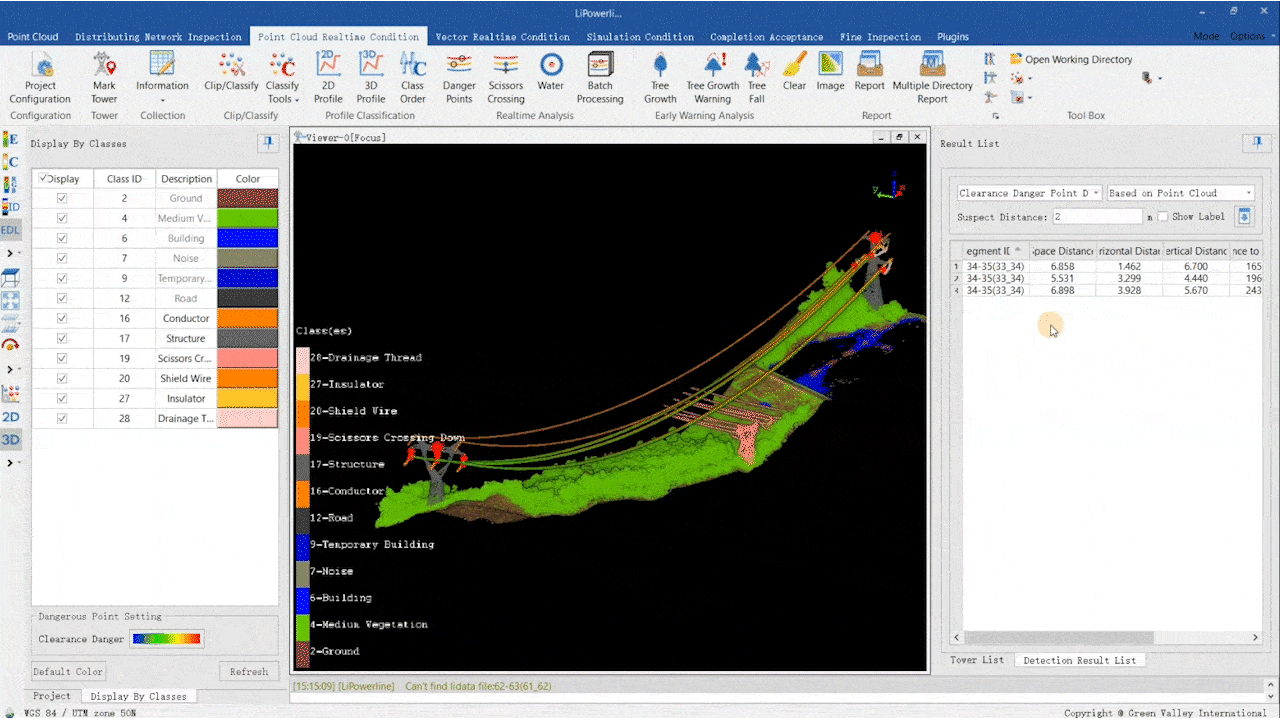This screenshot has width=1280, height=720.
Task: Switch to 2D view in left sidebar
Action: pyautogui.click(x=11, y=416)
